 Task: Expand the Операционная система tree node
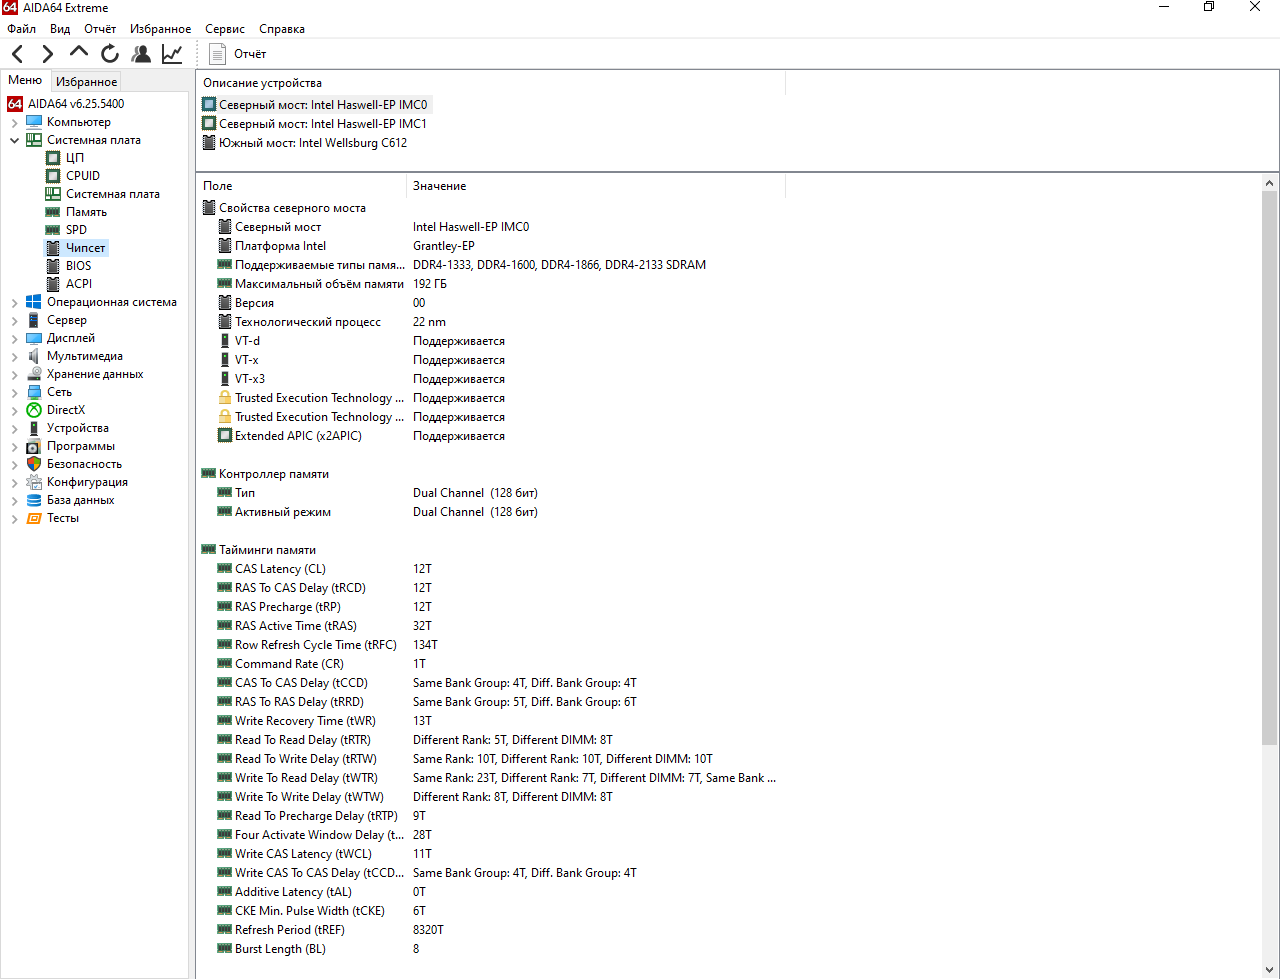pyautogui.click(x=15, y=302)
